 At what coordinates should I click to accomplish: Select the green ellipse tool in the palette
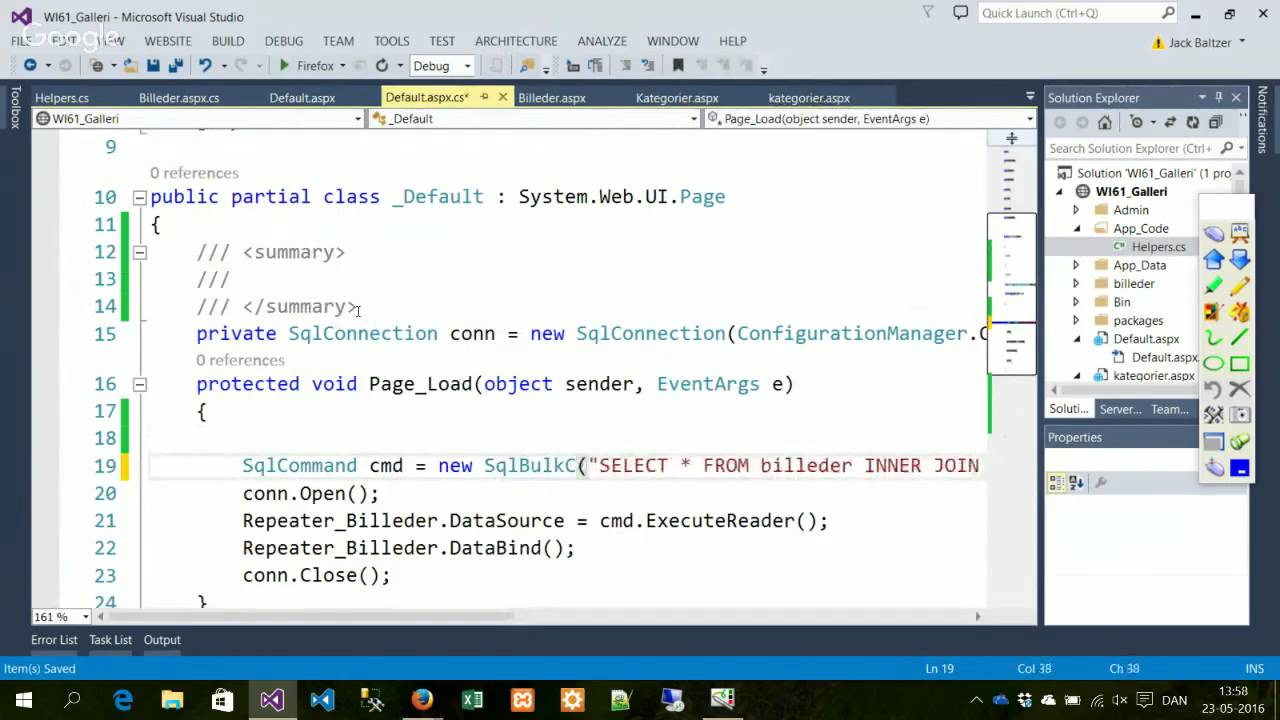tap(1214, 364)
